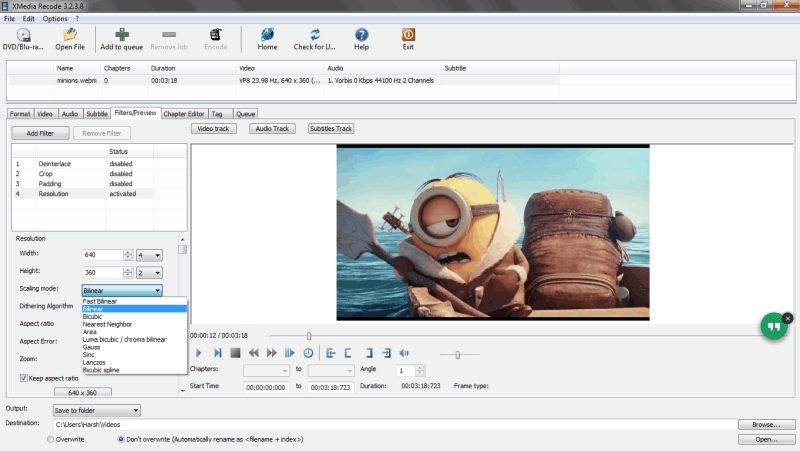The image size is (800, 451).
Task: Stop the preview playback
Action: [x=235, y=353]
